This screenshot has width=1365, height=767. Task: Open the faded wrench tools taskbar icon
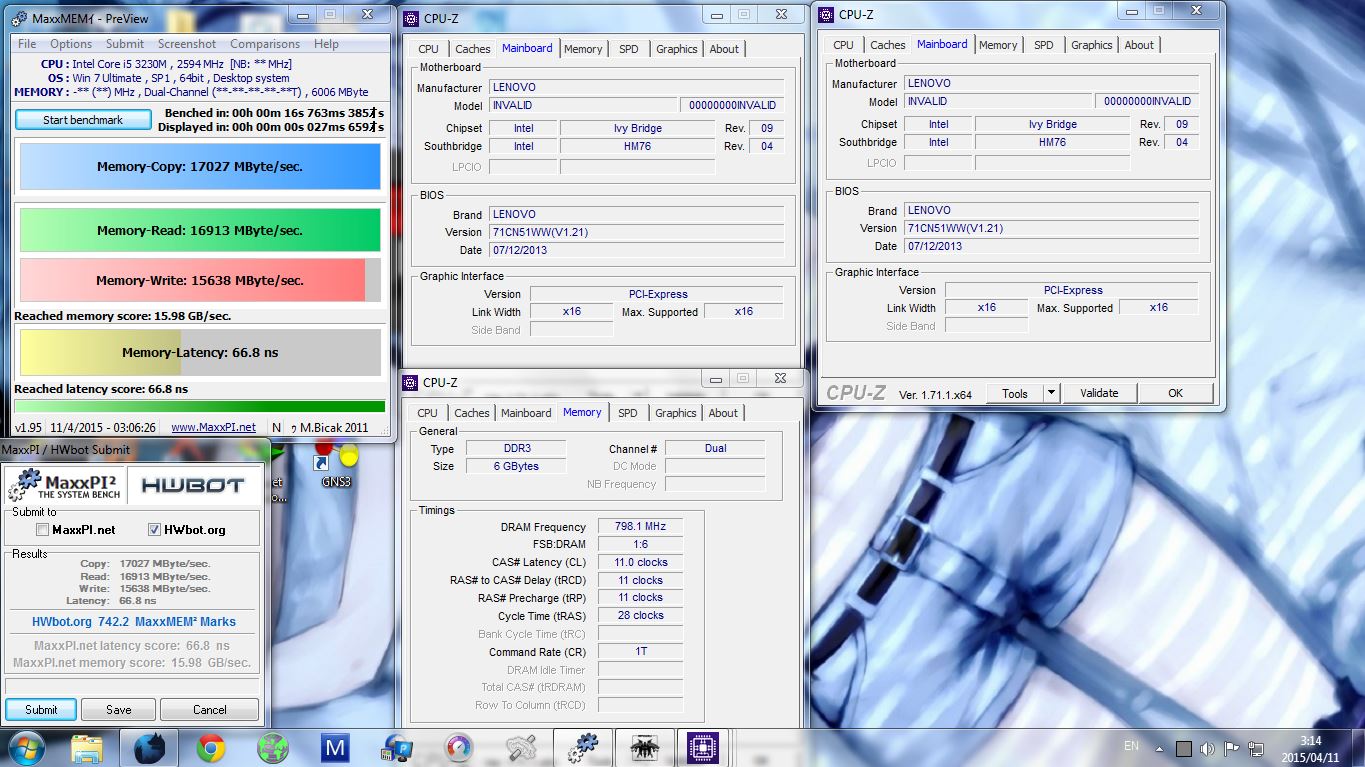pyautogui.click(x=521, y=748)
